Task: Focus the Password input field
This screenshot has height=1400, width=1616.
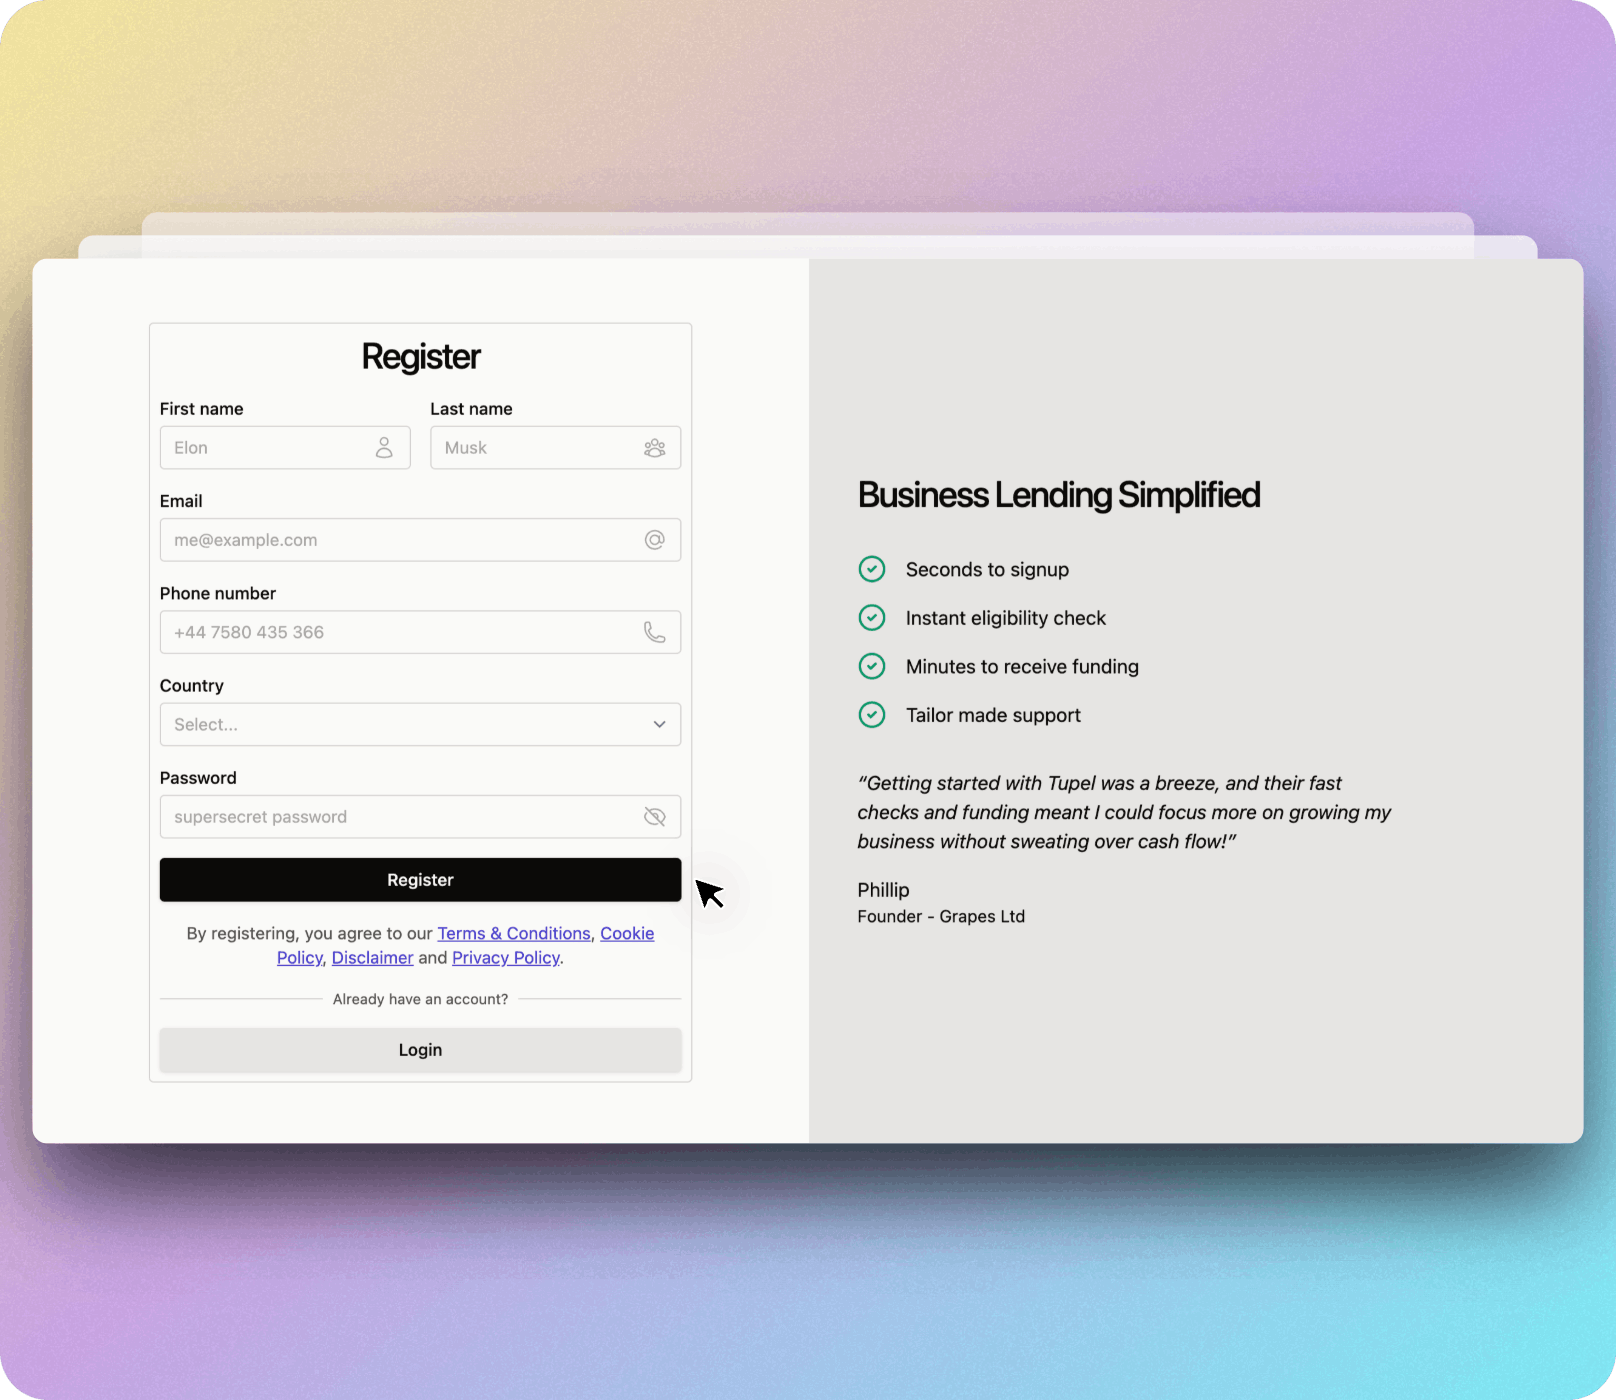Action: [x=400, y=817]
